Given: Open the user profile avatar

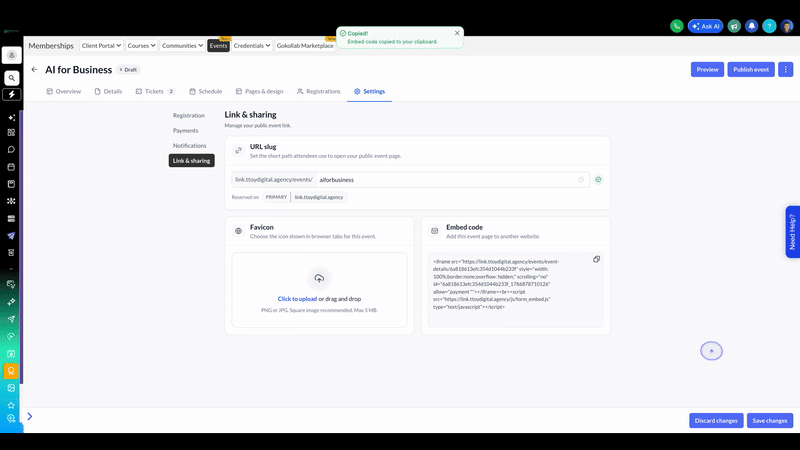Looking at the screenshot, I should coord(787,26).
